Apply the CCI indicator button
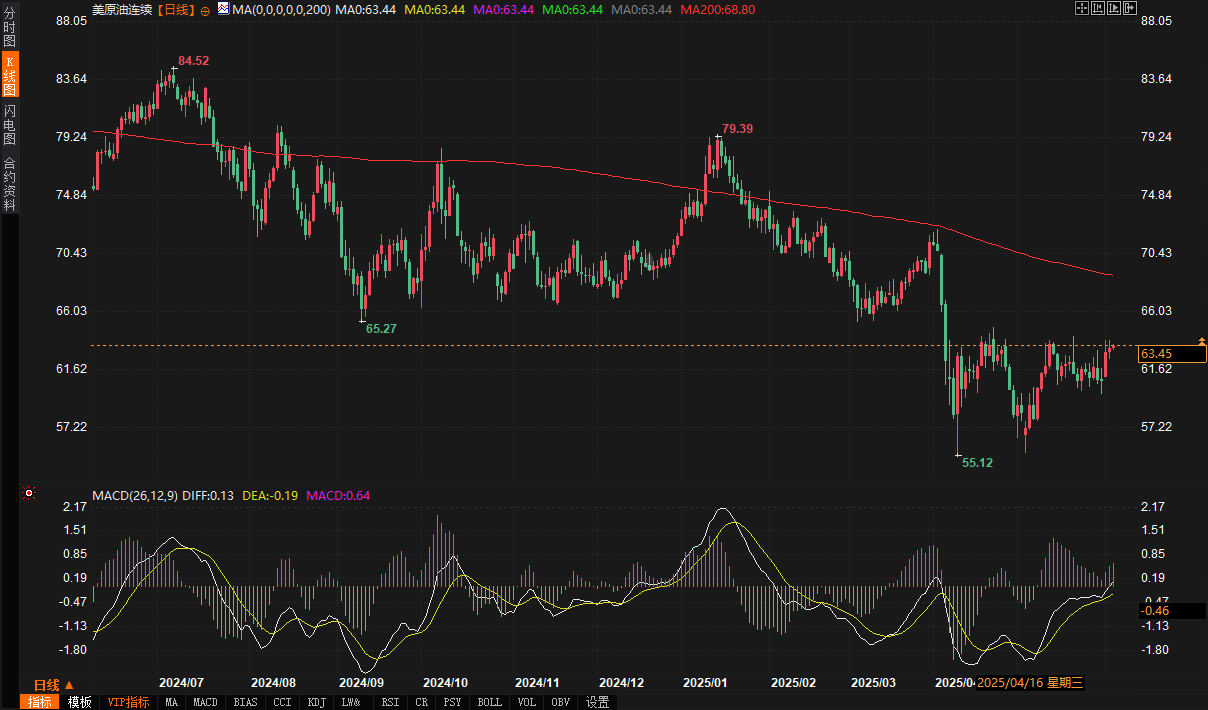This screenshot has width=1208, height=710. point(283,702)
